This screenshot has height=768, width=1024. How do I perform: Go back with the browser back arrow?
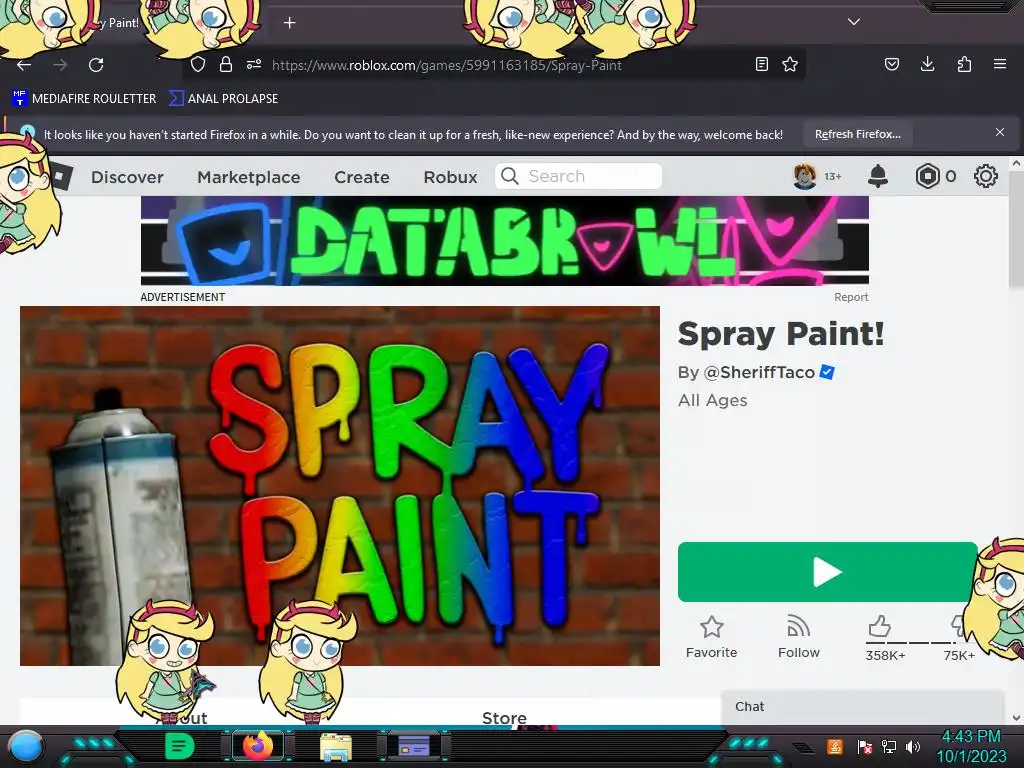click(24, 65)
